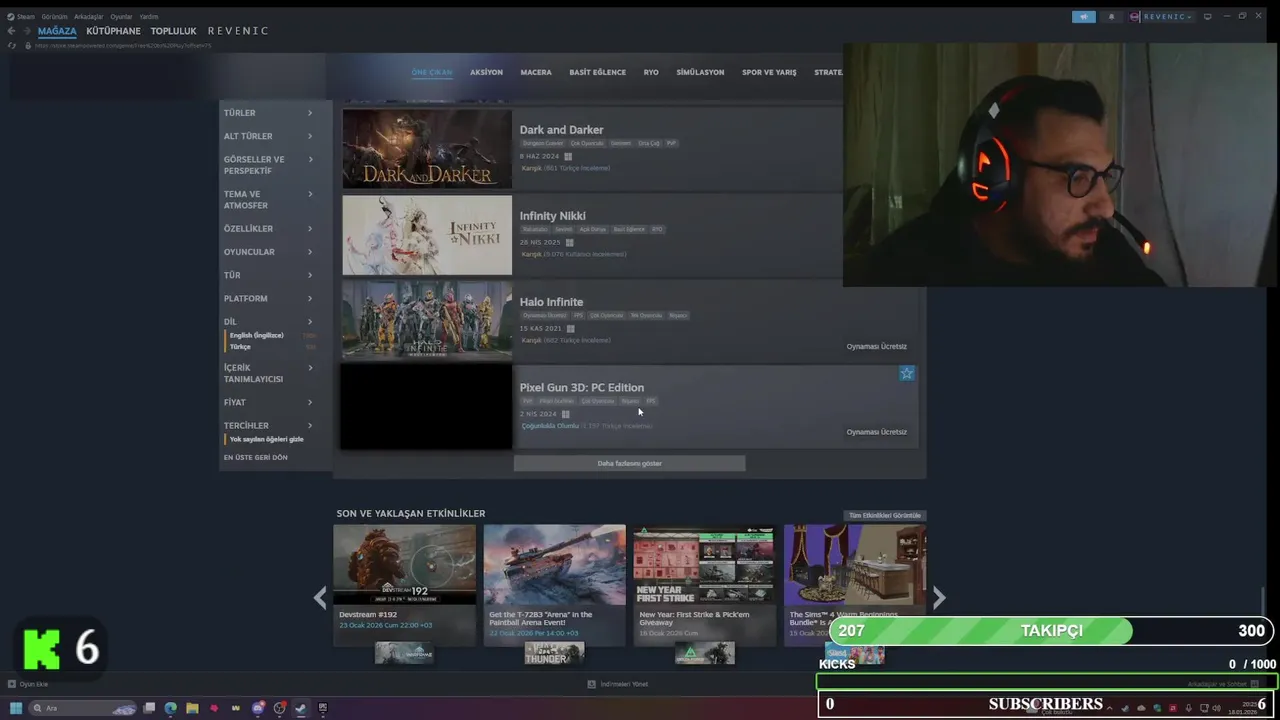Toggle Yok sayılan öğeleri gizle option

(x=266, y=439)
